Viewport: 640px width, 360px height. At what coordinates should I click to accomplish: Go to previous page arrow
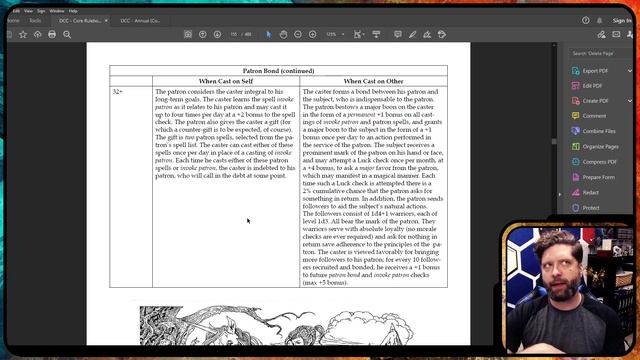[202, 35]
